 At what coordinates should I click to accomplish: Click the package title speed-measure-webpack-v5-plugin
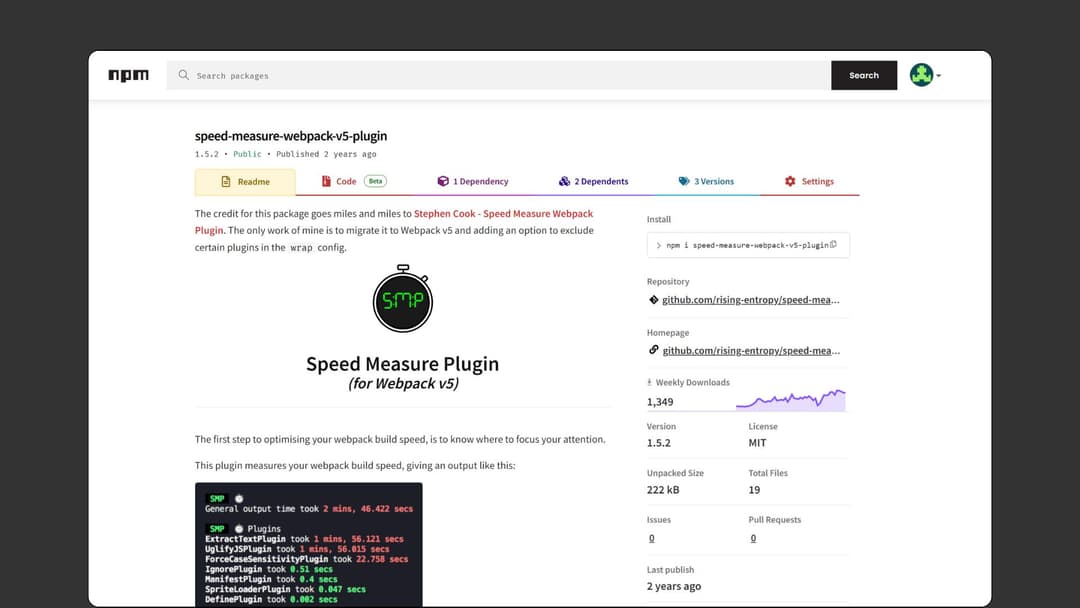click(291, 136)
